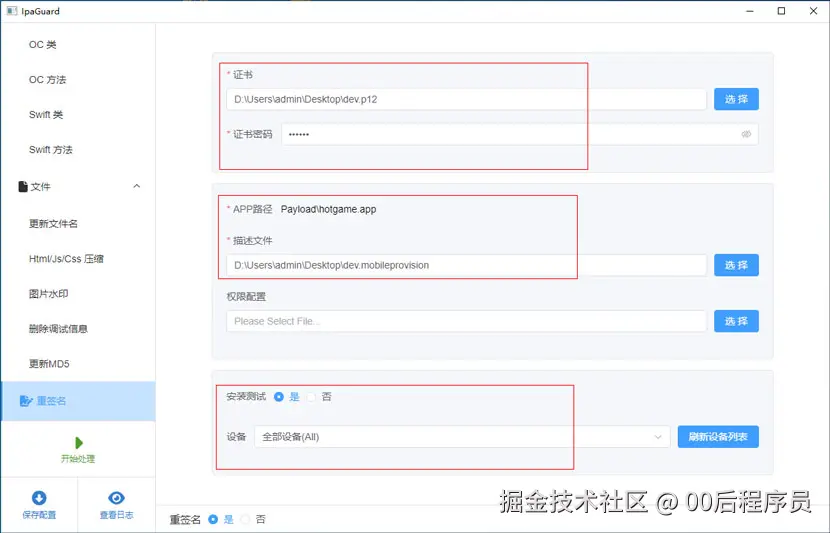Open 更新文件名 in the sidebar
The height and width of the screenshot is (533, 830).
click(53, 223)
